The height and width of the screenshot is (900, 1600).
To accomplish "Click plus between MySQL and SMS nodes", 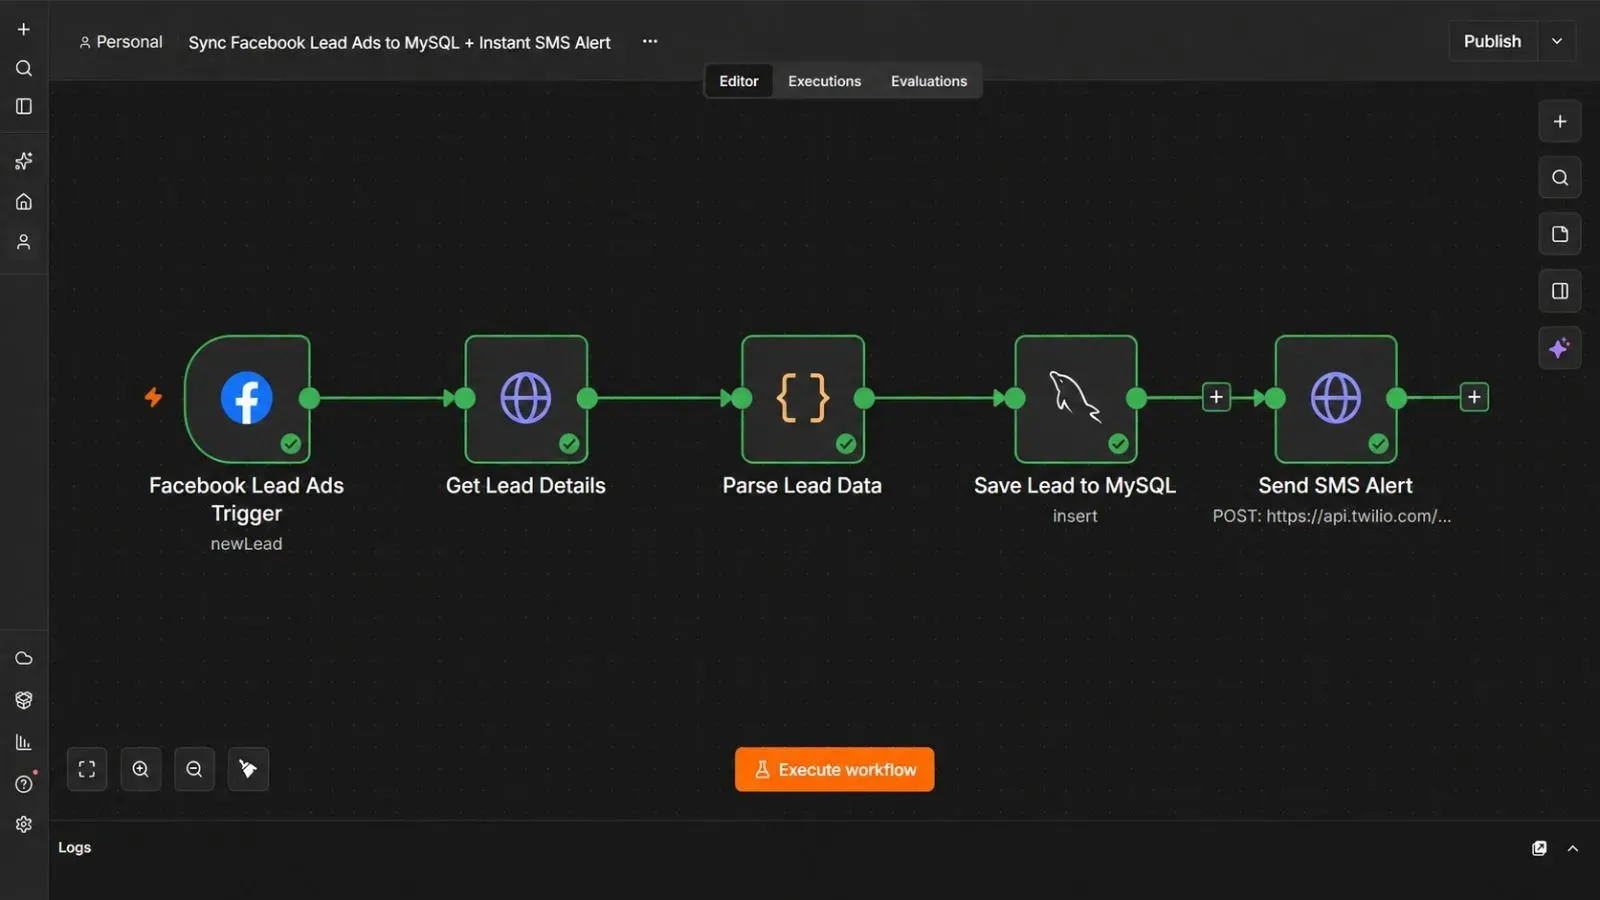I will 1216,397.
